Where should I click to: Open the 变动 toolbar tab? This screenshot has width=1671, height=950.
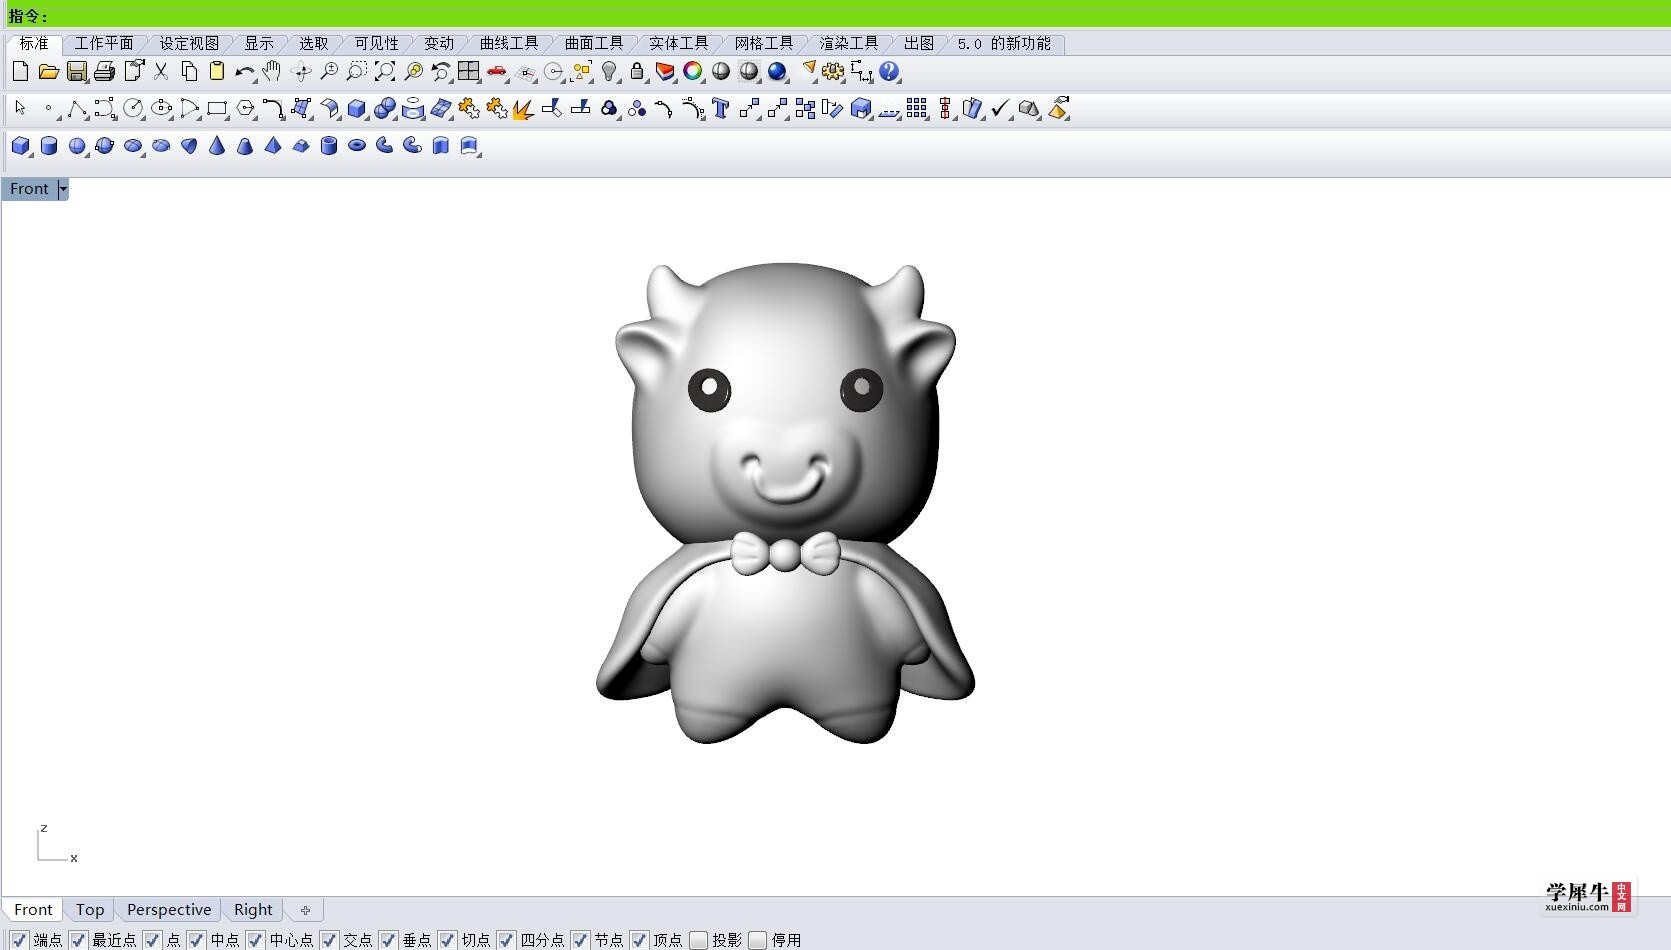pos(439,44)
